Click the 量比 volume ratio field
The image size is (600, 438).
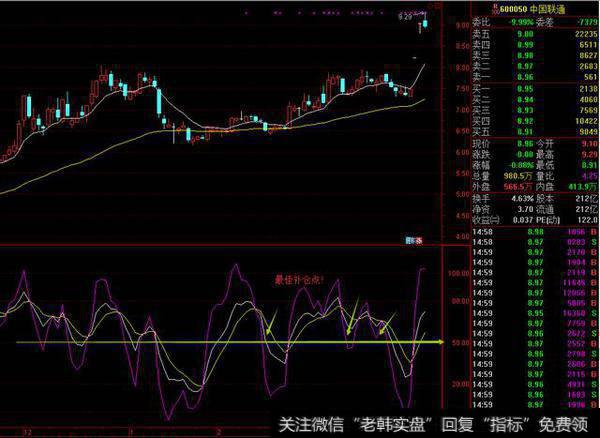click(567, 176)
